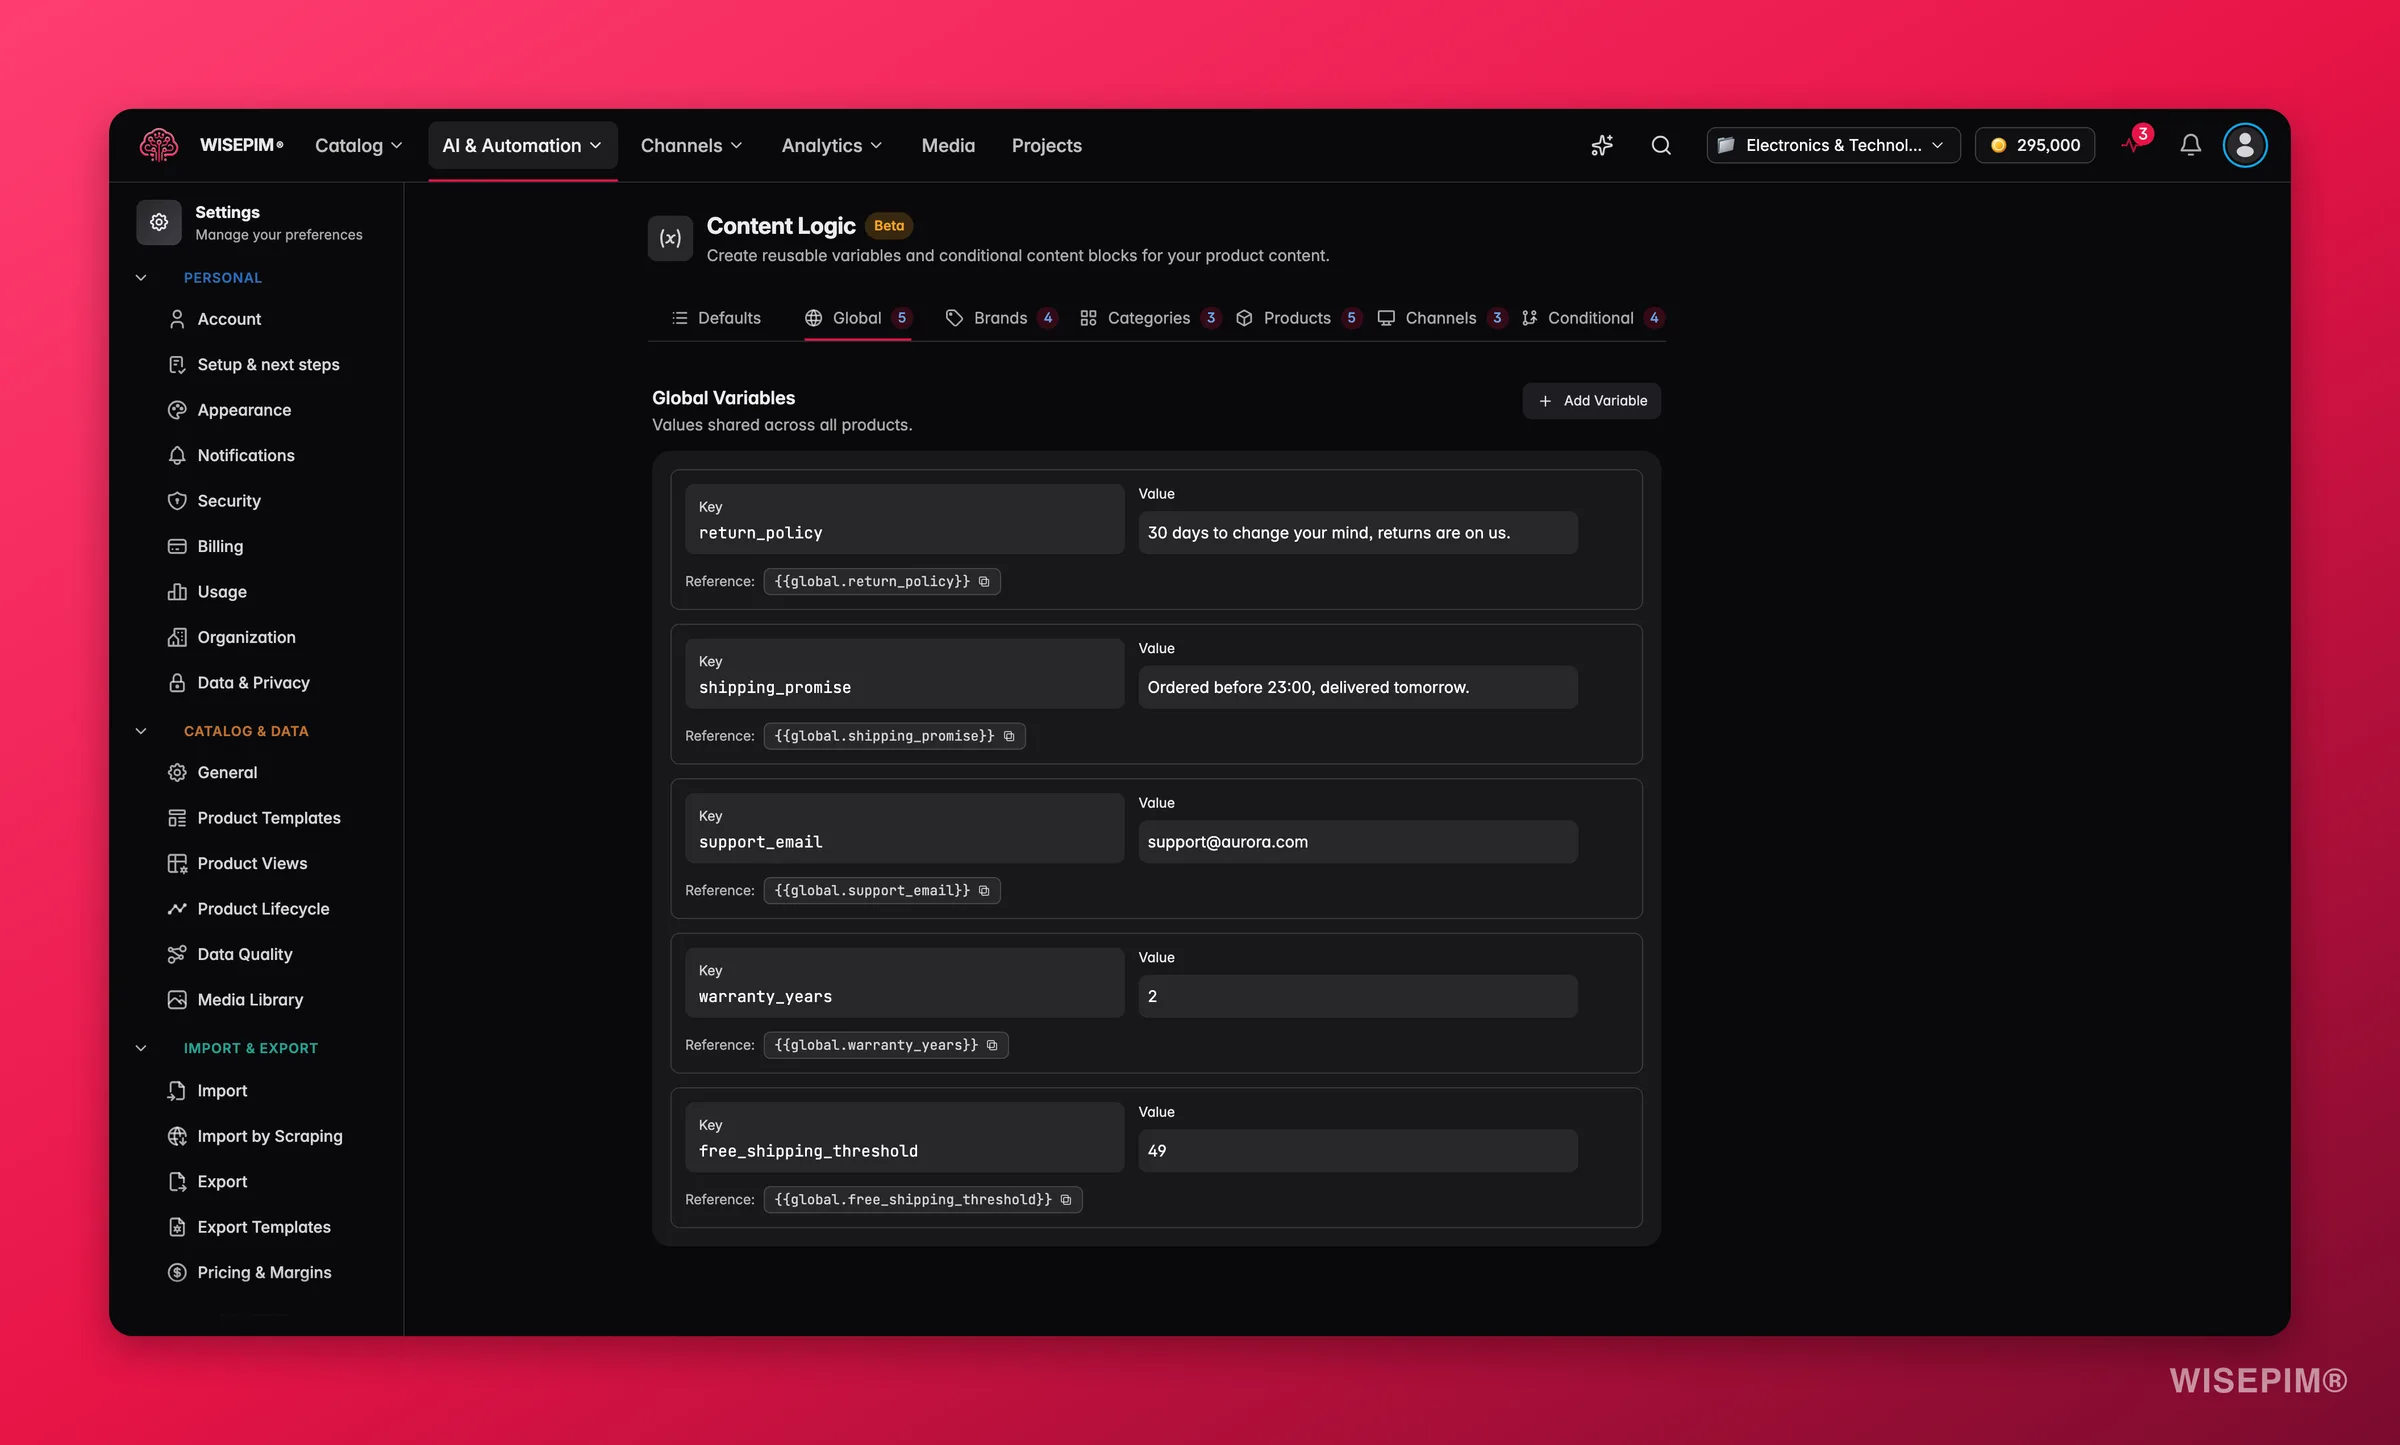Open Media in top navigation
The width and height of the screenshot is (2400, 1445).
pos(948,145)
